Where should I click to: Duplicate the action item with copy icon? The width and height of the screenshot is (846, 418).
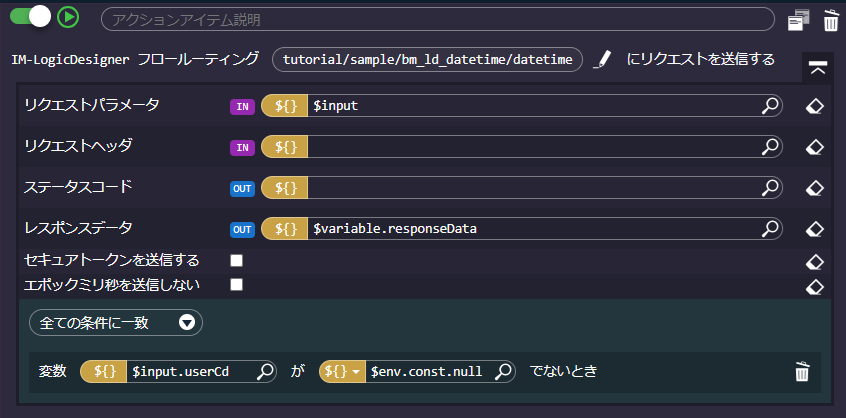click(x=799, y=20)
